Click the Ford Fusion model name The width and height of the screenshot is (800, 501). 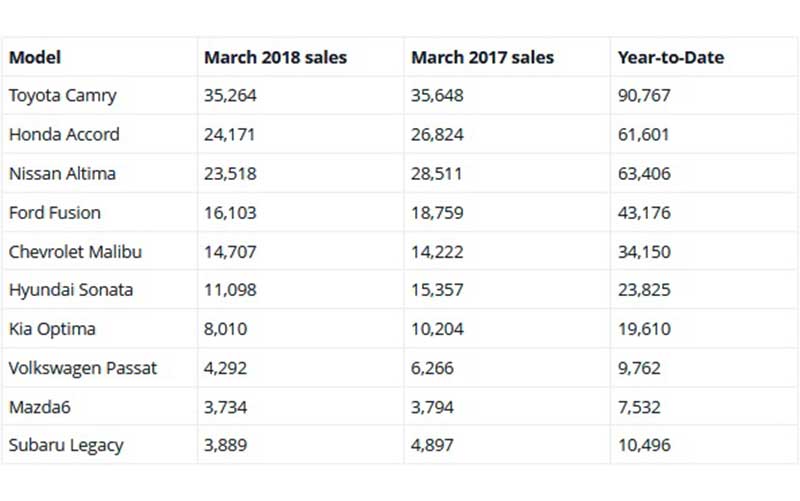click(55, 213)
